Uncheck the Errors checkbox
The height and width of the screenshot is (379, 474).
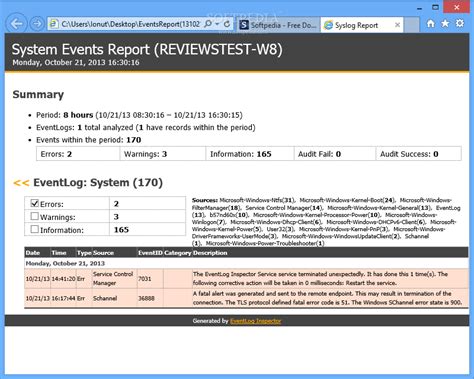coord(34,203)
